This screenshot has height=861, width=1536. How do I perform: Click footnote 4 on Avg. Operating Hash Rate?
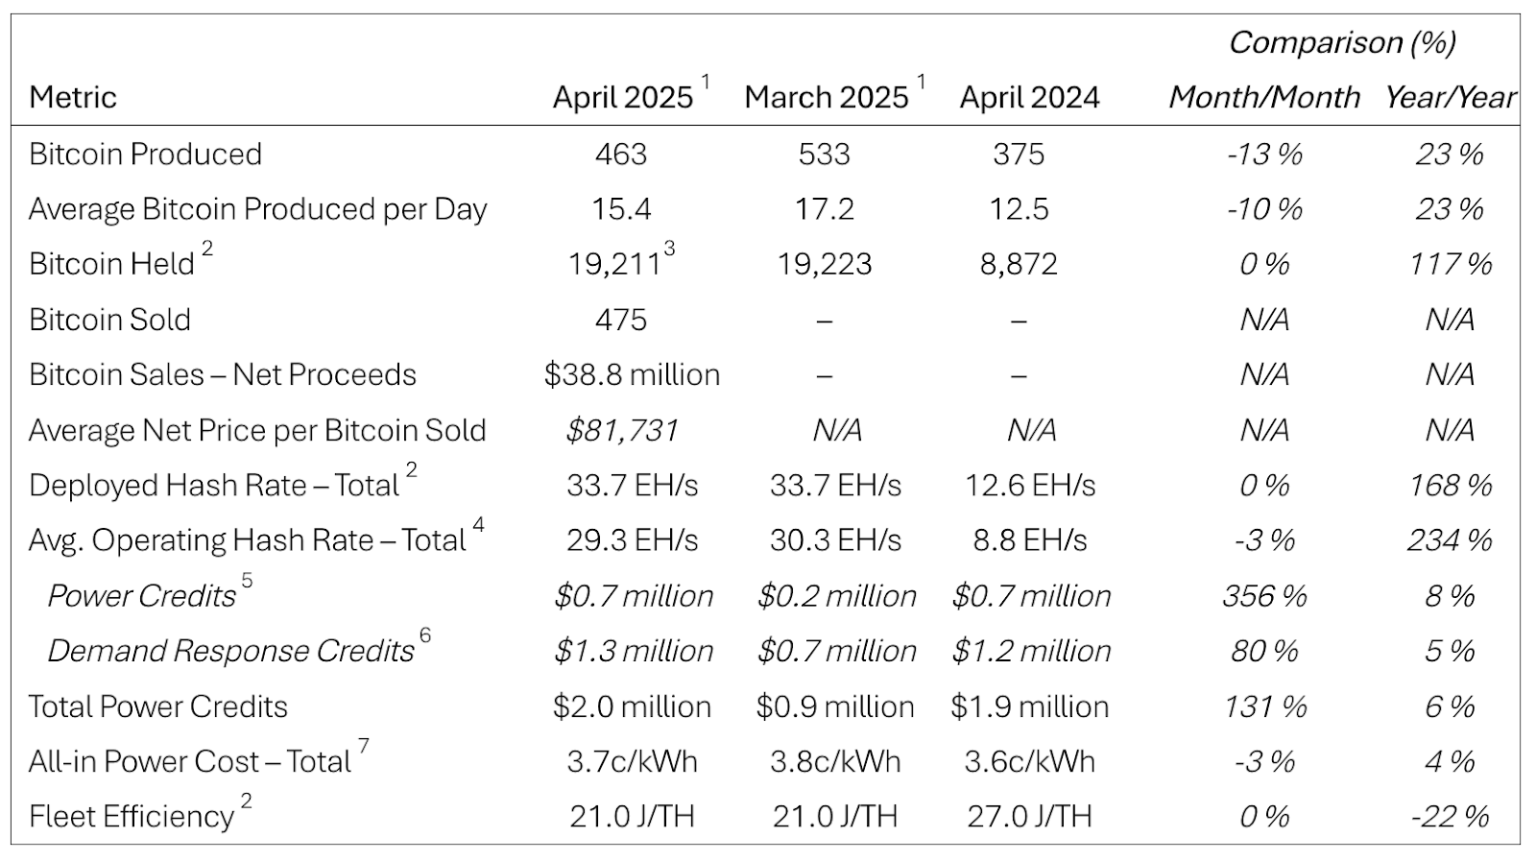479,525
